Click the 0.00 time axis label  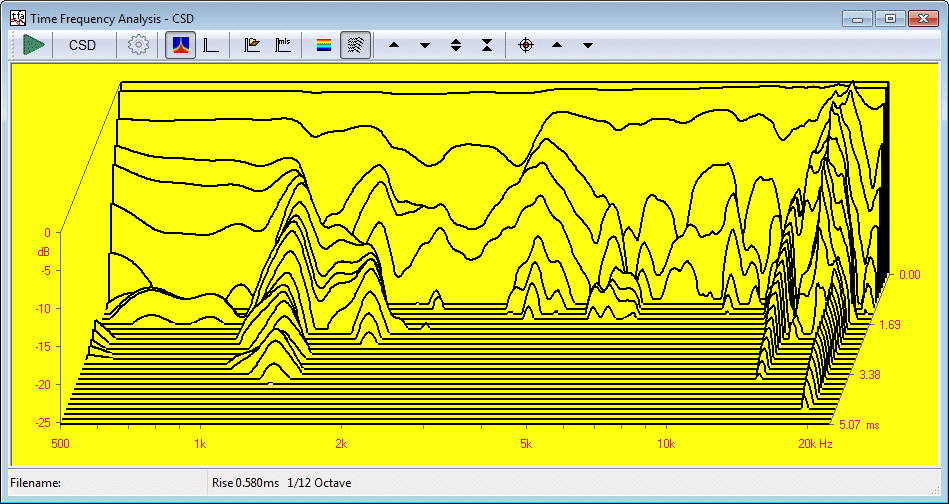click(909, 275)
